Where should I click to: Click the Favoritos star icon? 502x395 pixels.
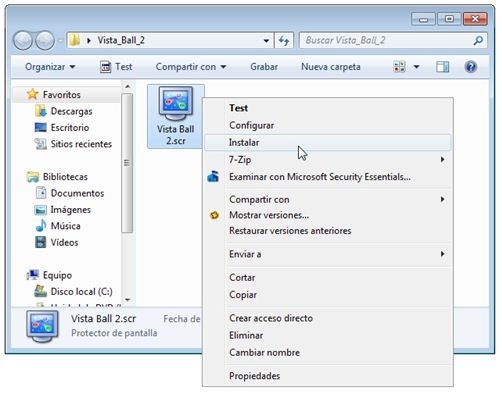(32, 94)
